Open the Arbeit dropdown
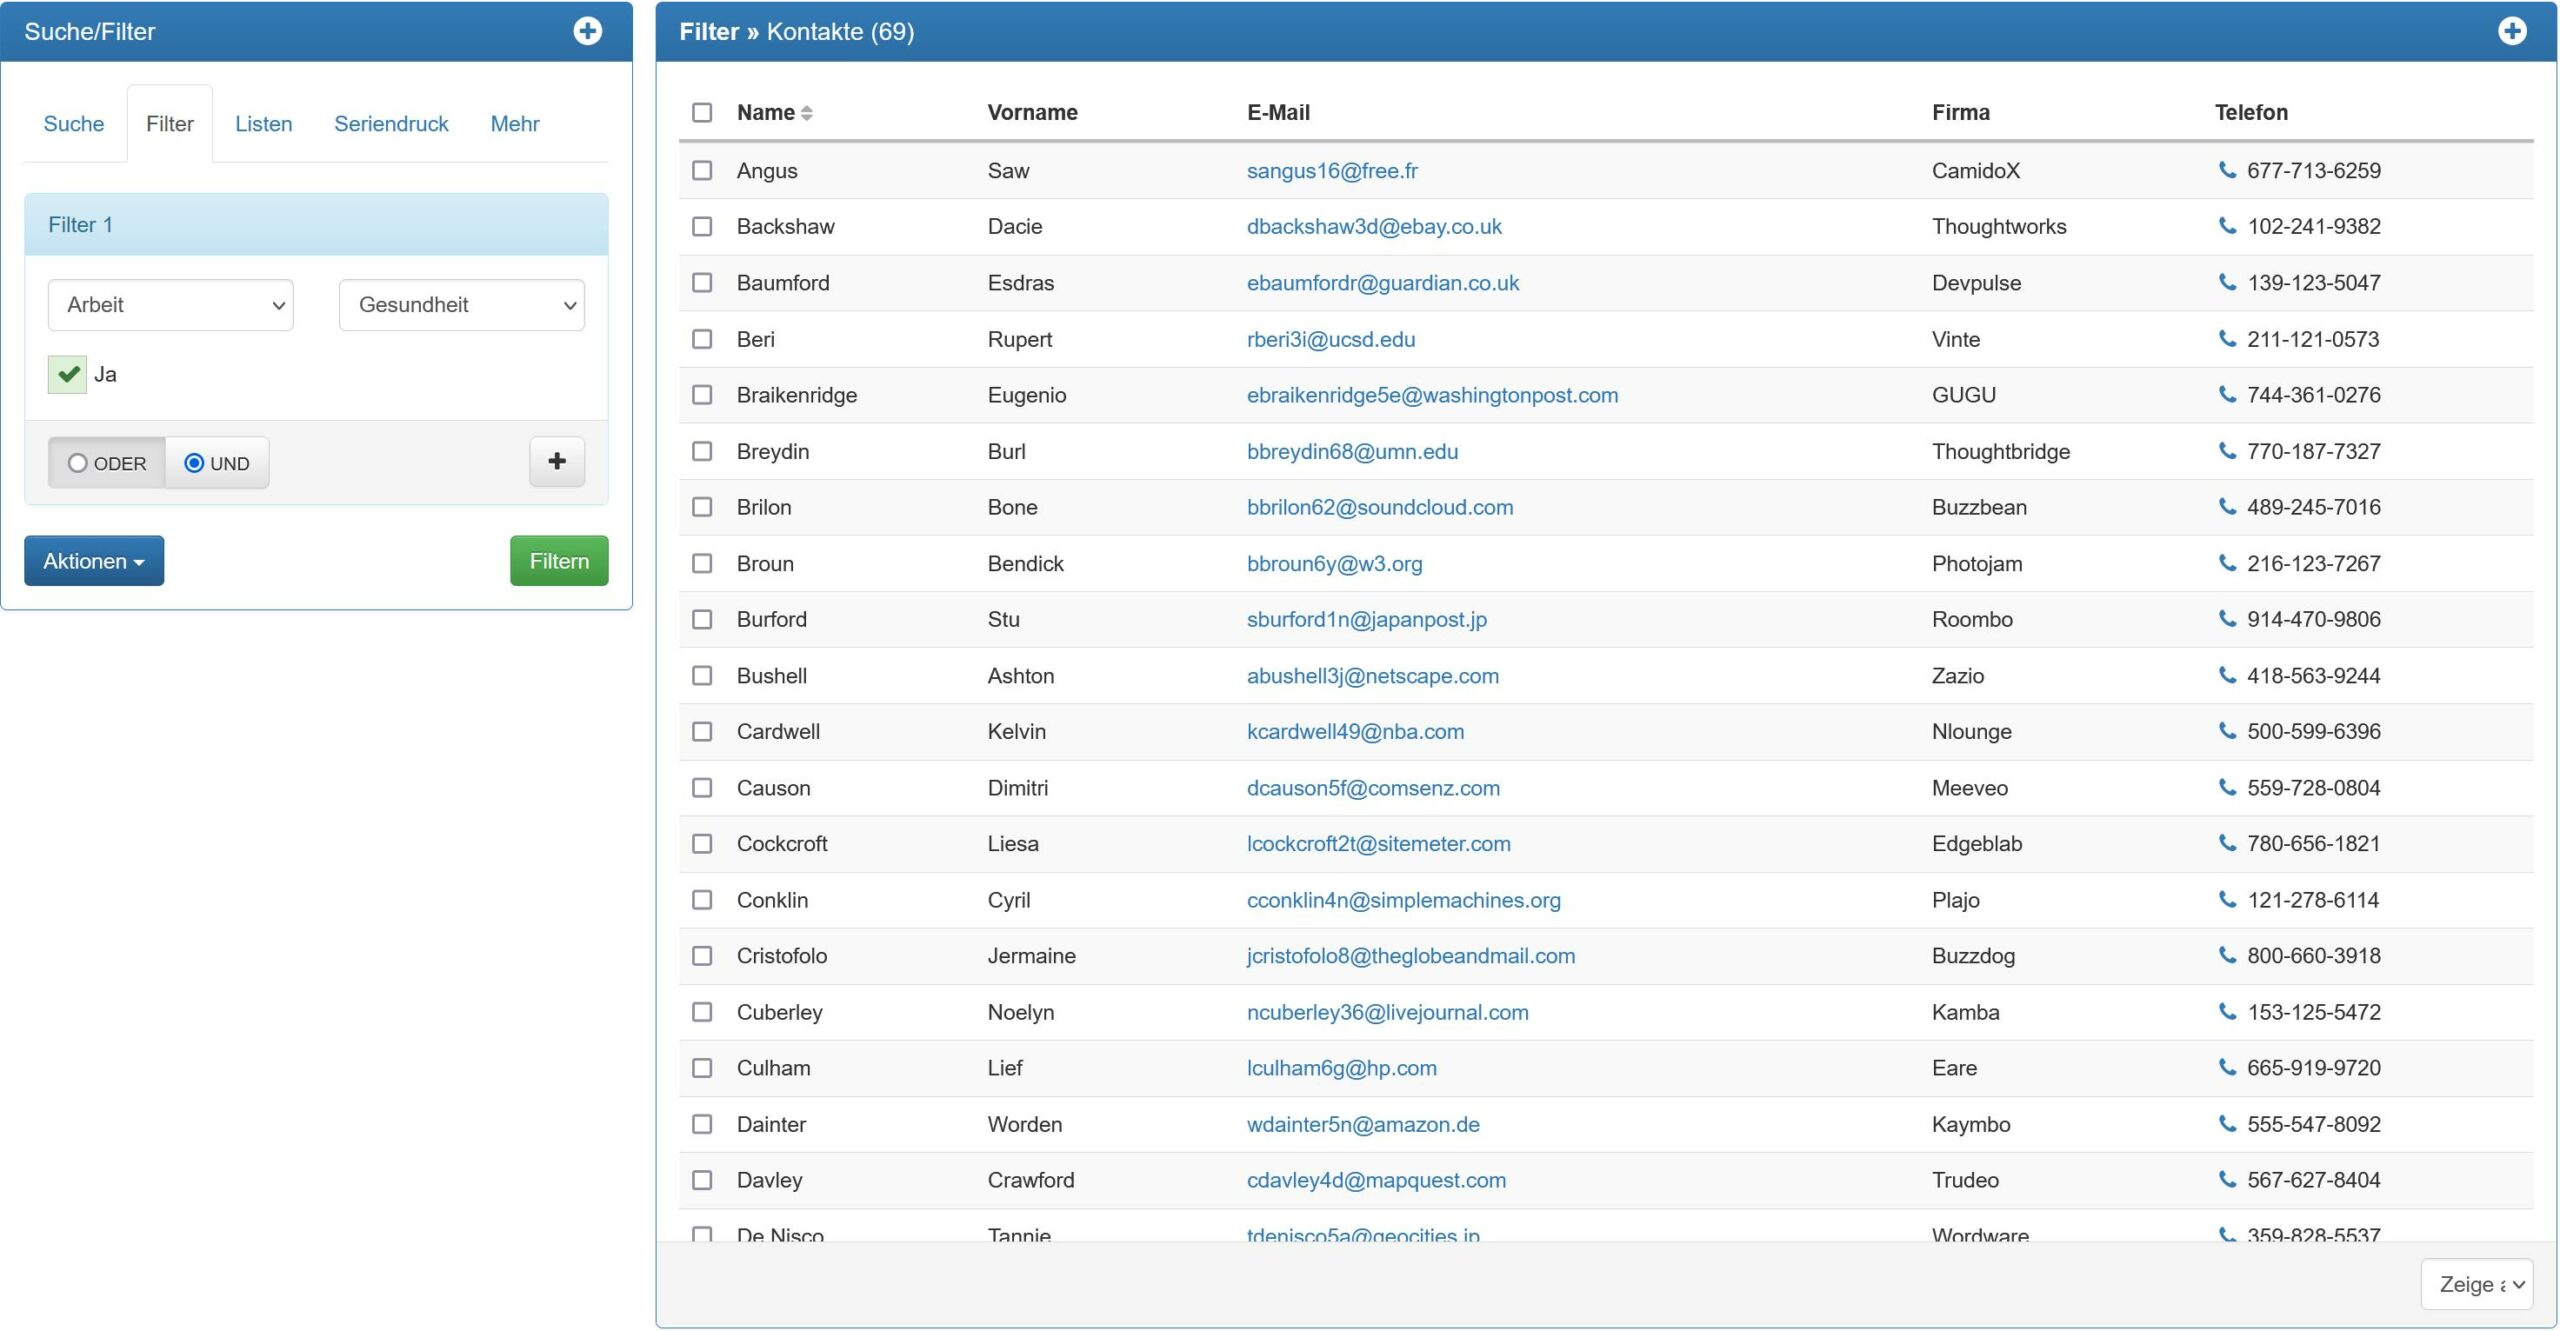2560x1331 pixels. [x=171, y=305]
